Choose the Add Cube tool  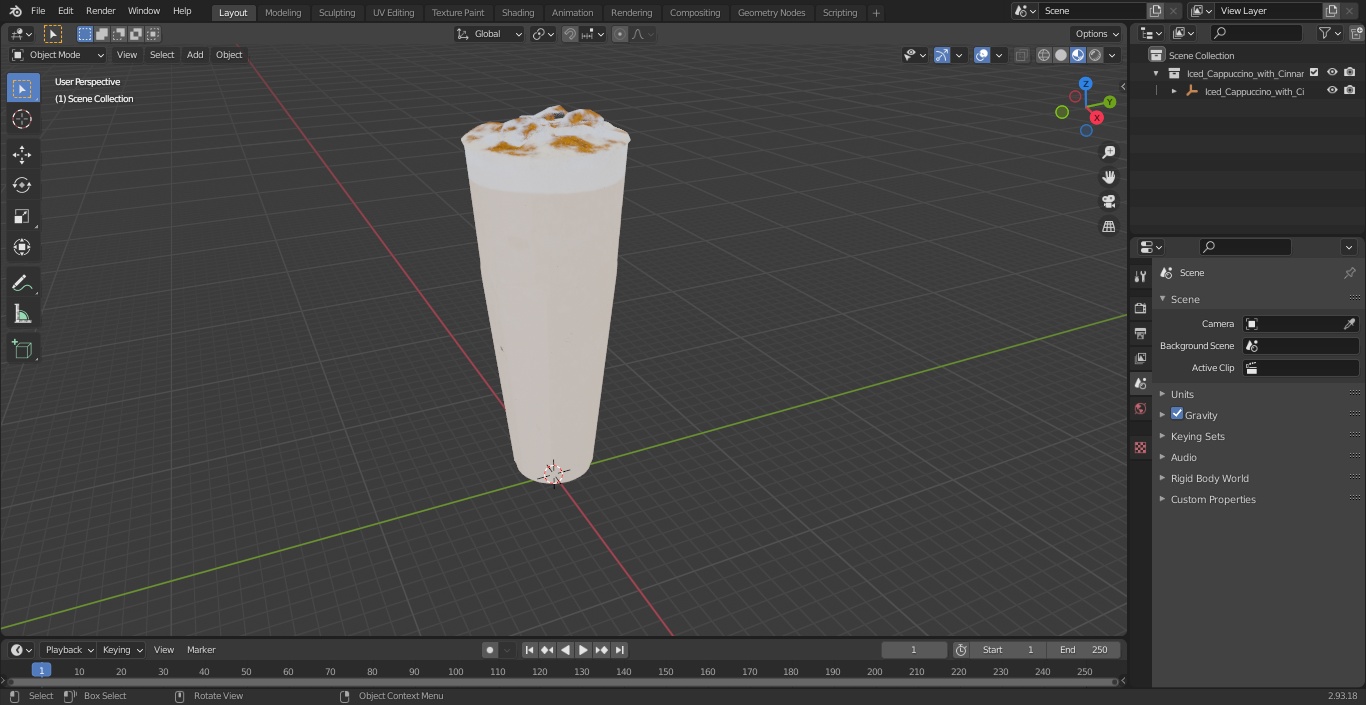(22, 350)
